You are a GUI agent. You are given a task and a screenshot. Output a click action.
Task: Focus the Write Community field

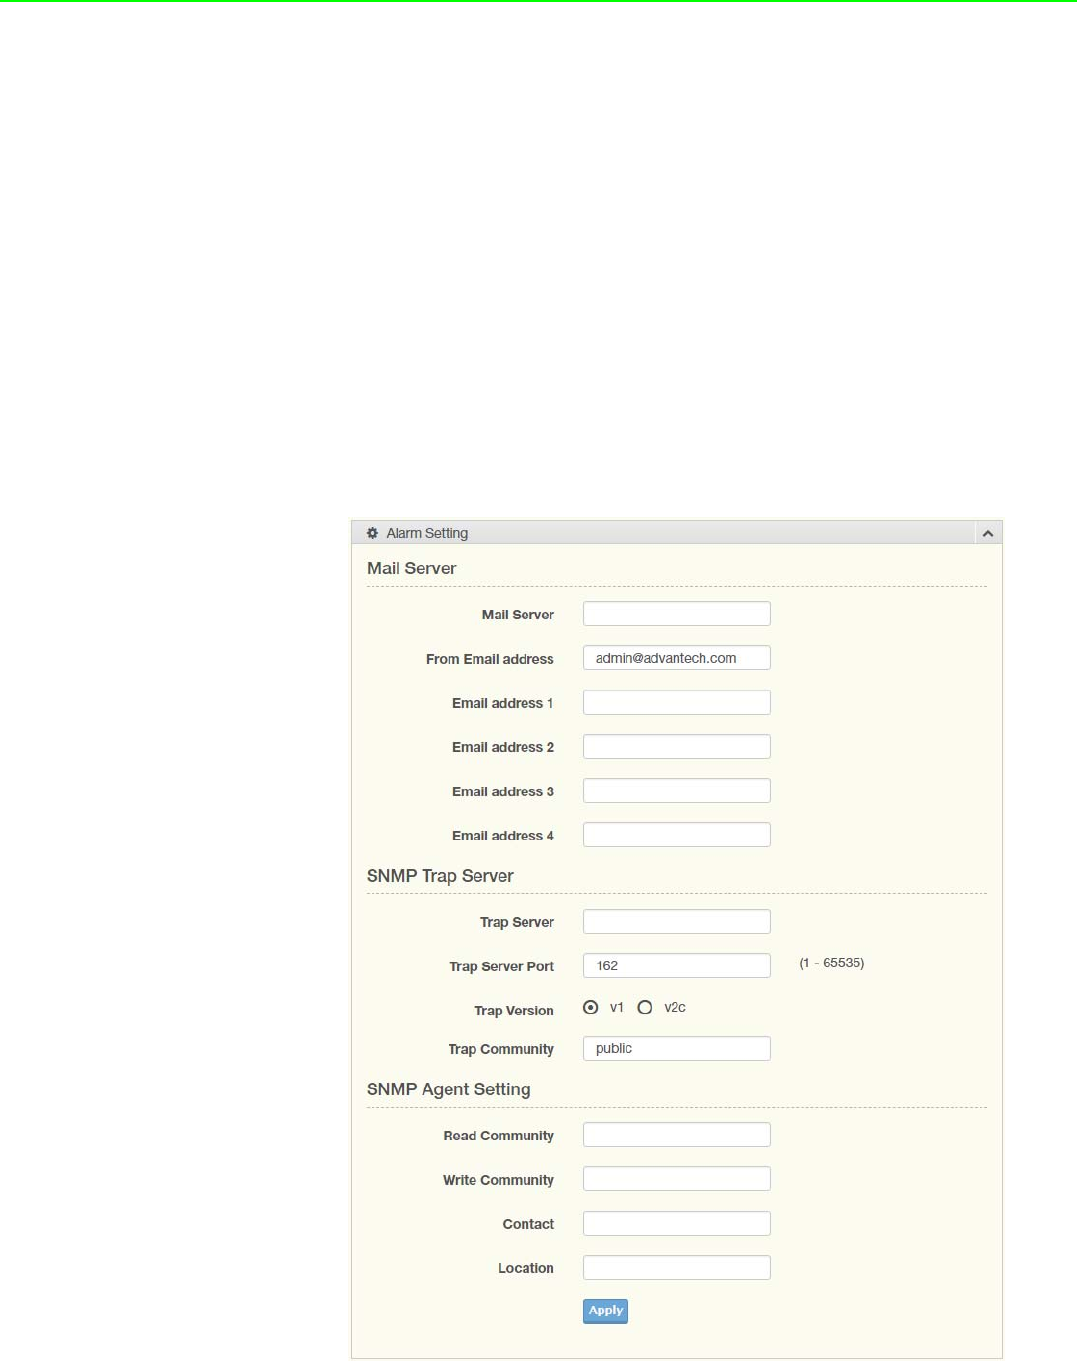click(677, 1178)
